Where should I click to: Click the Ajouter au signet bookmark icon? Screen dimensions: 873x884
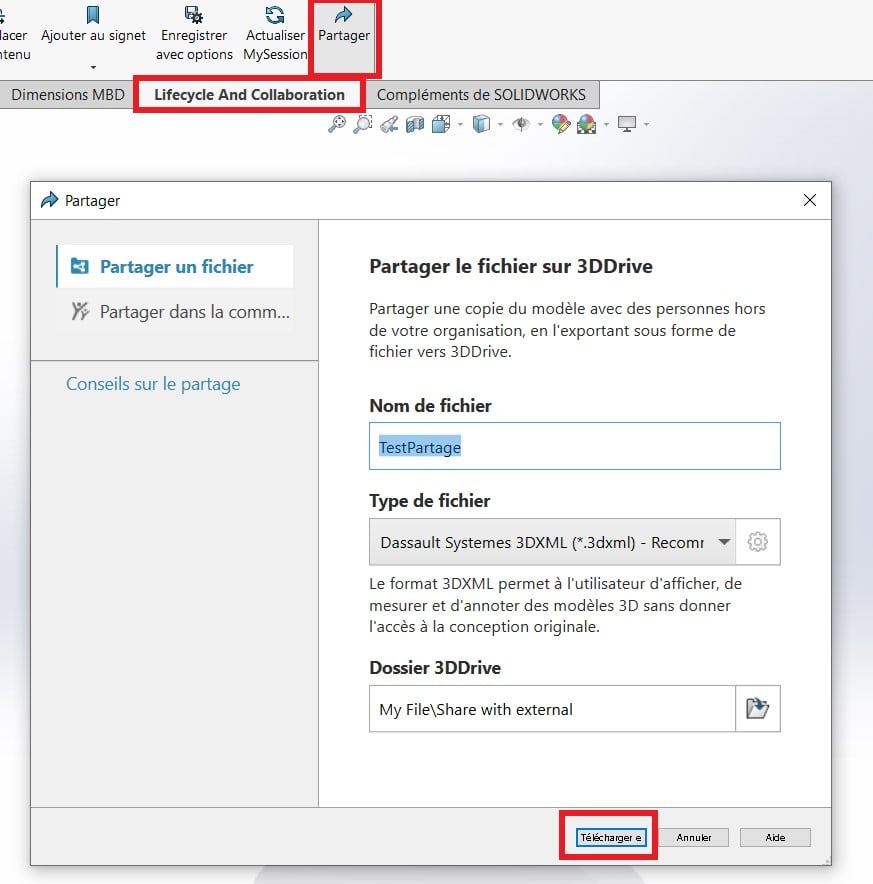point(93,15)
